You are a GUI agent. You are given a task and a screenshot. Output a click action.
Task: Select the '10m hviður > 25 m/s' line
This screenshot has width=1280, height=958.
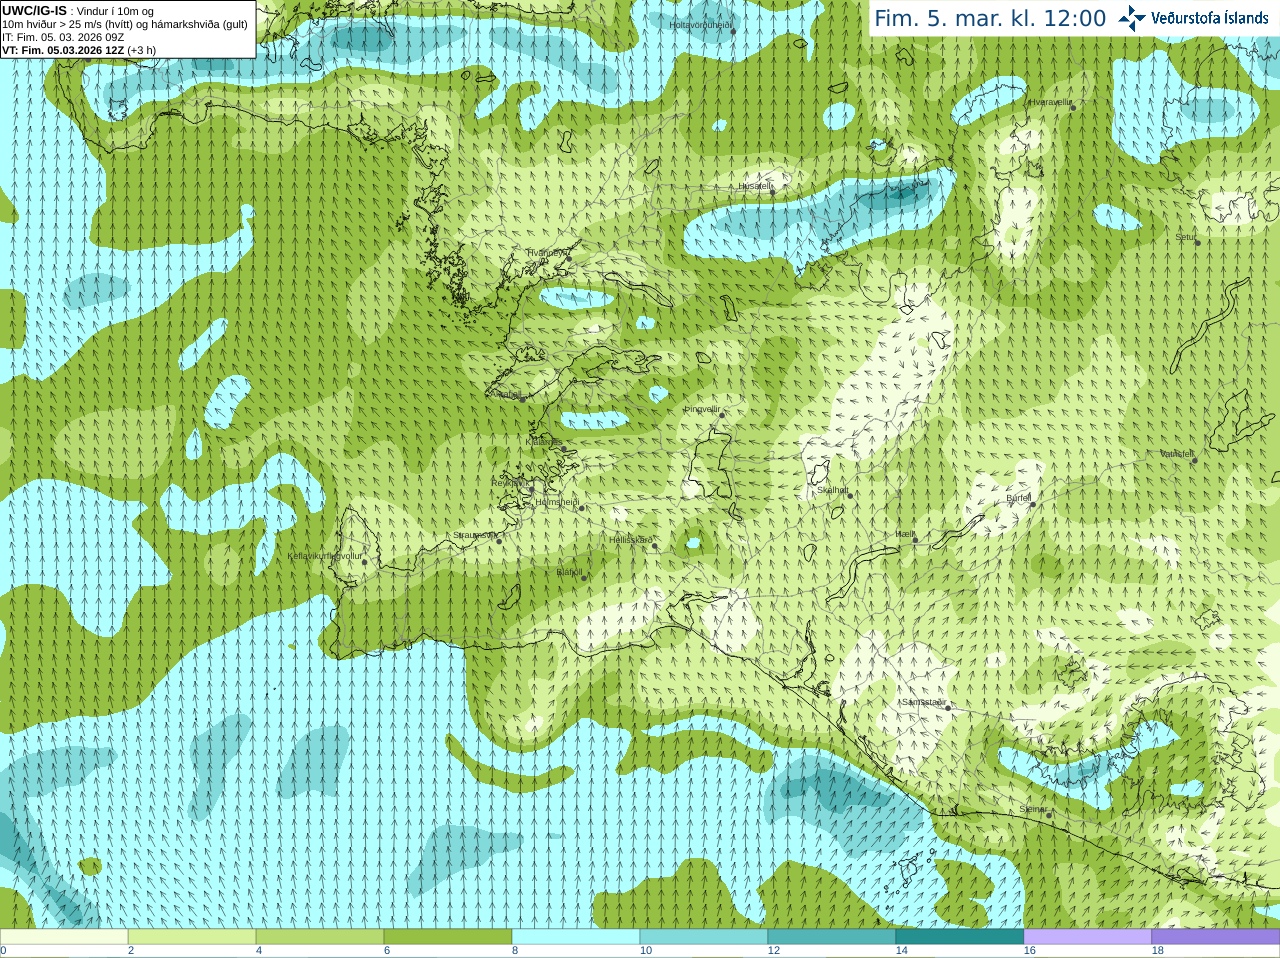[125, 24]
